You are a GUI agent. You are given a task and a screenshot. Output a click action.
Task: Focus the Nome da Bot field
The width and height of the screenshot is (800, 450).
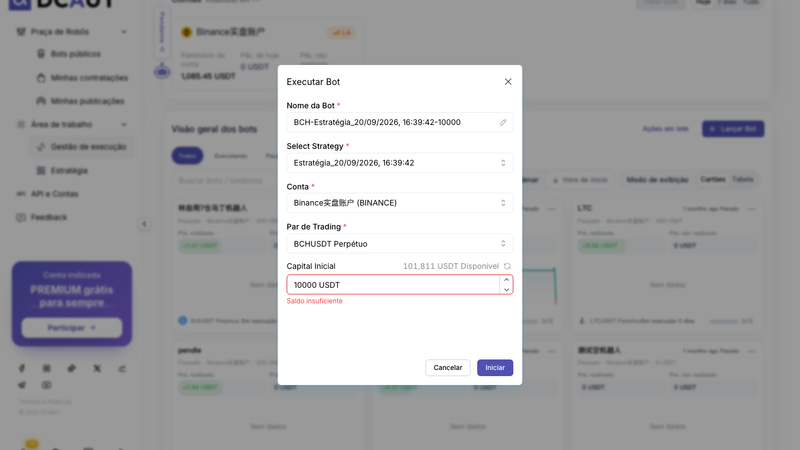point(399,122)
